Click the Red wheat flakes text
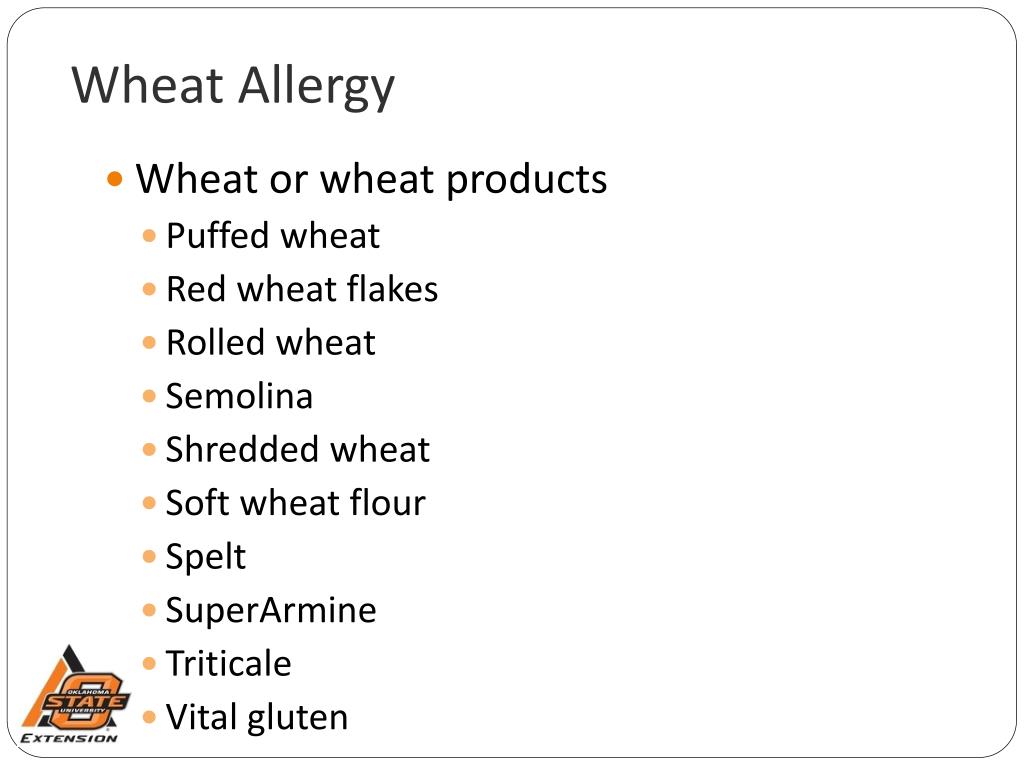1024x768 pixels. (x=302, y=289)
